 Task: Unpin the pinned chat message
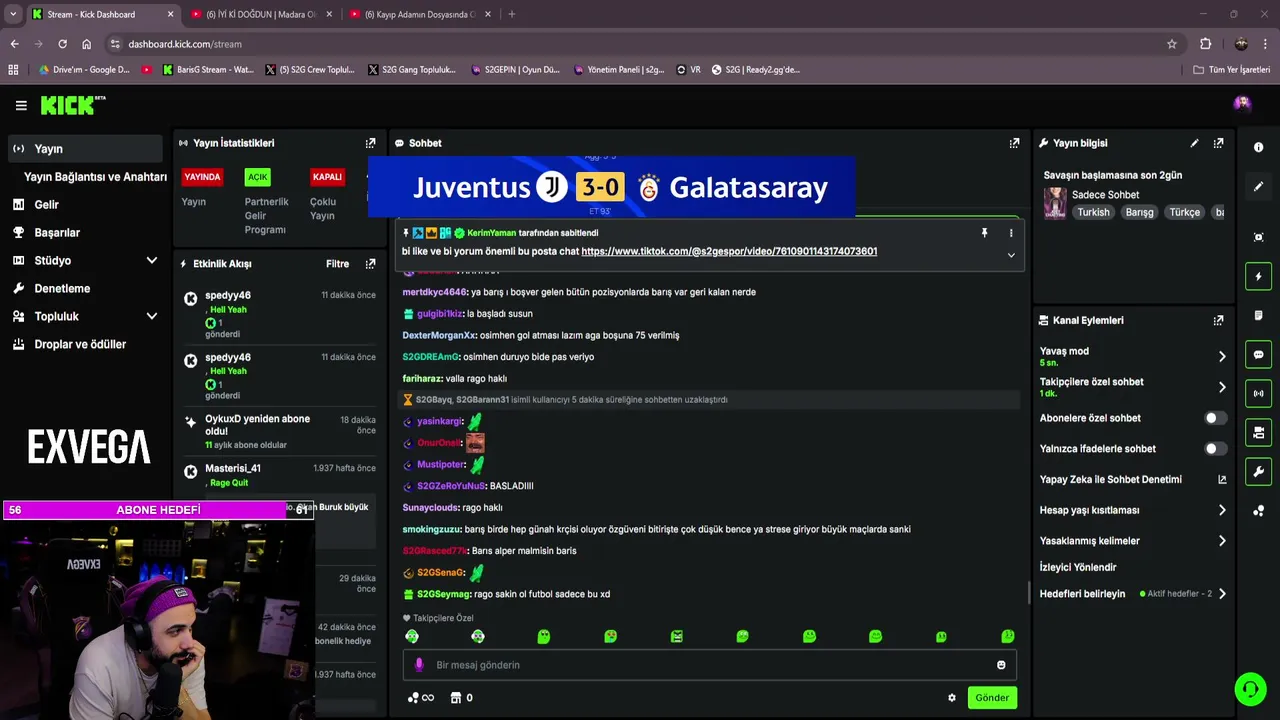click(x=984, y=233)
